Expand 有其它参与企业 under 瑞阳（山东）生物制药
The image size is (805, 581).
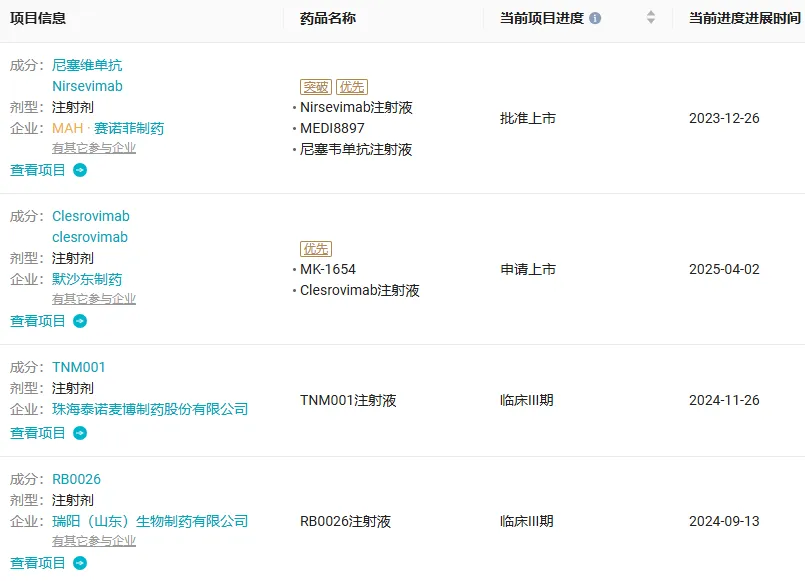(x=94, y=541)
